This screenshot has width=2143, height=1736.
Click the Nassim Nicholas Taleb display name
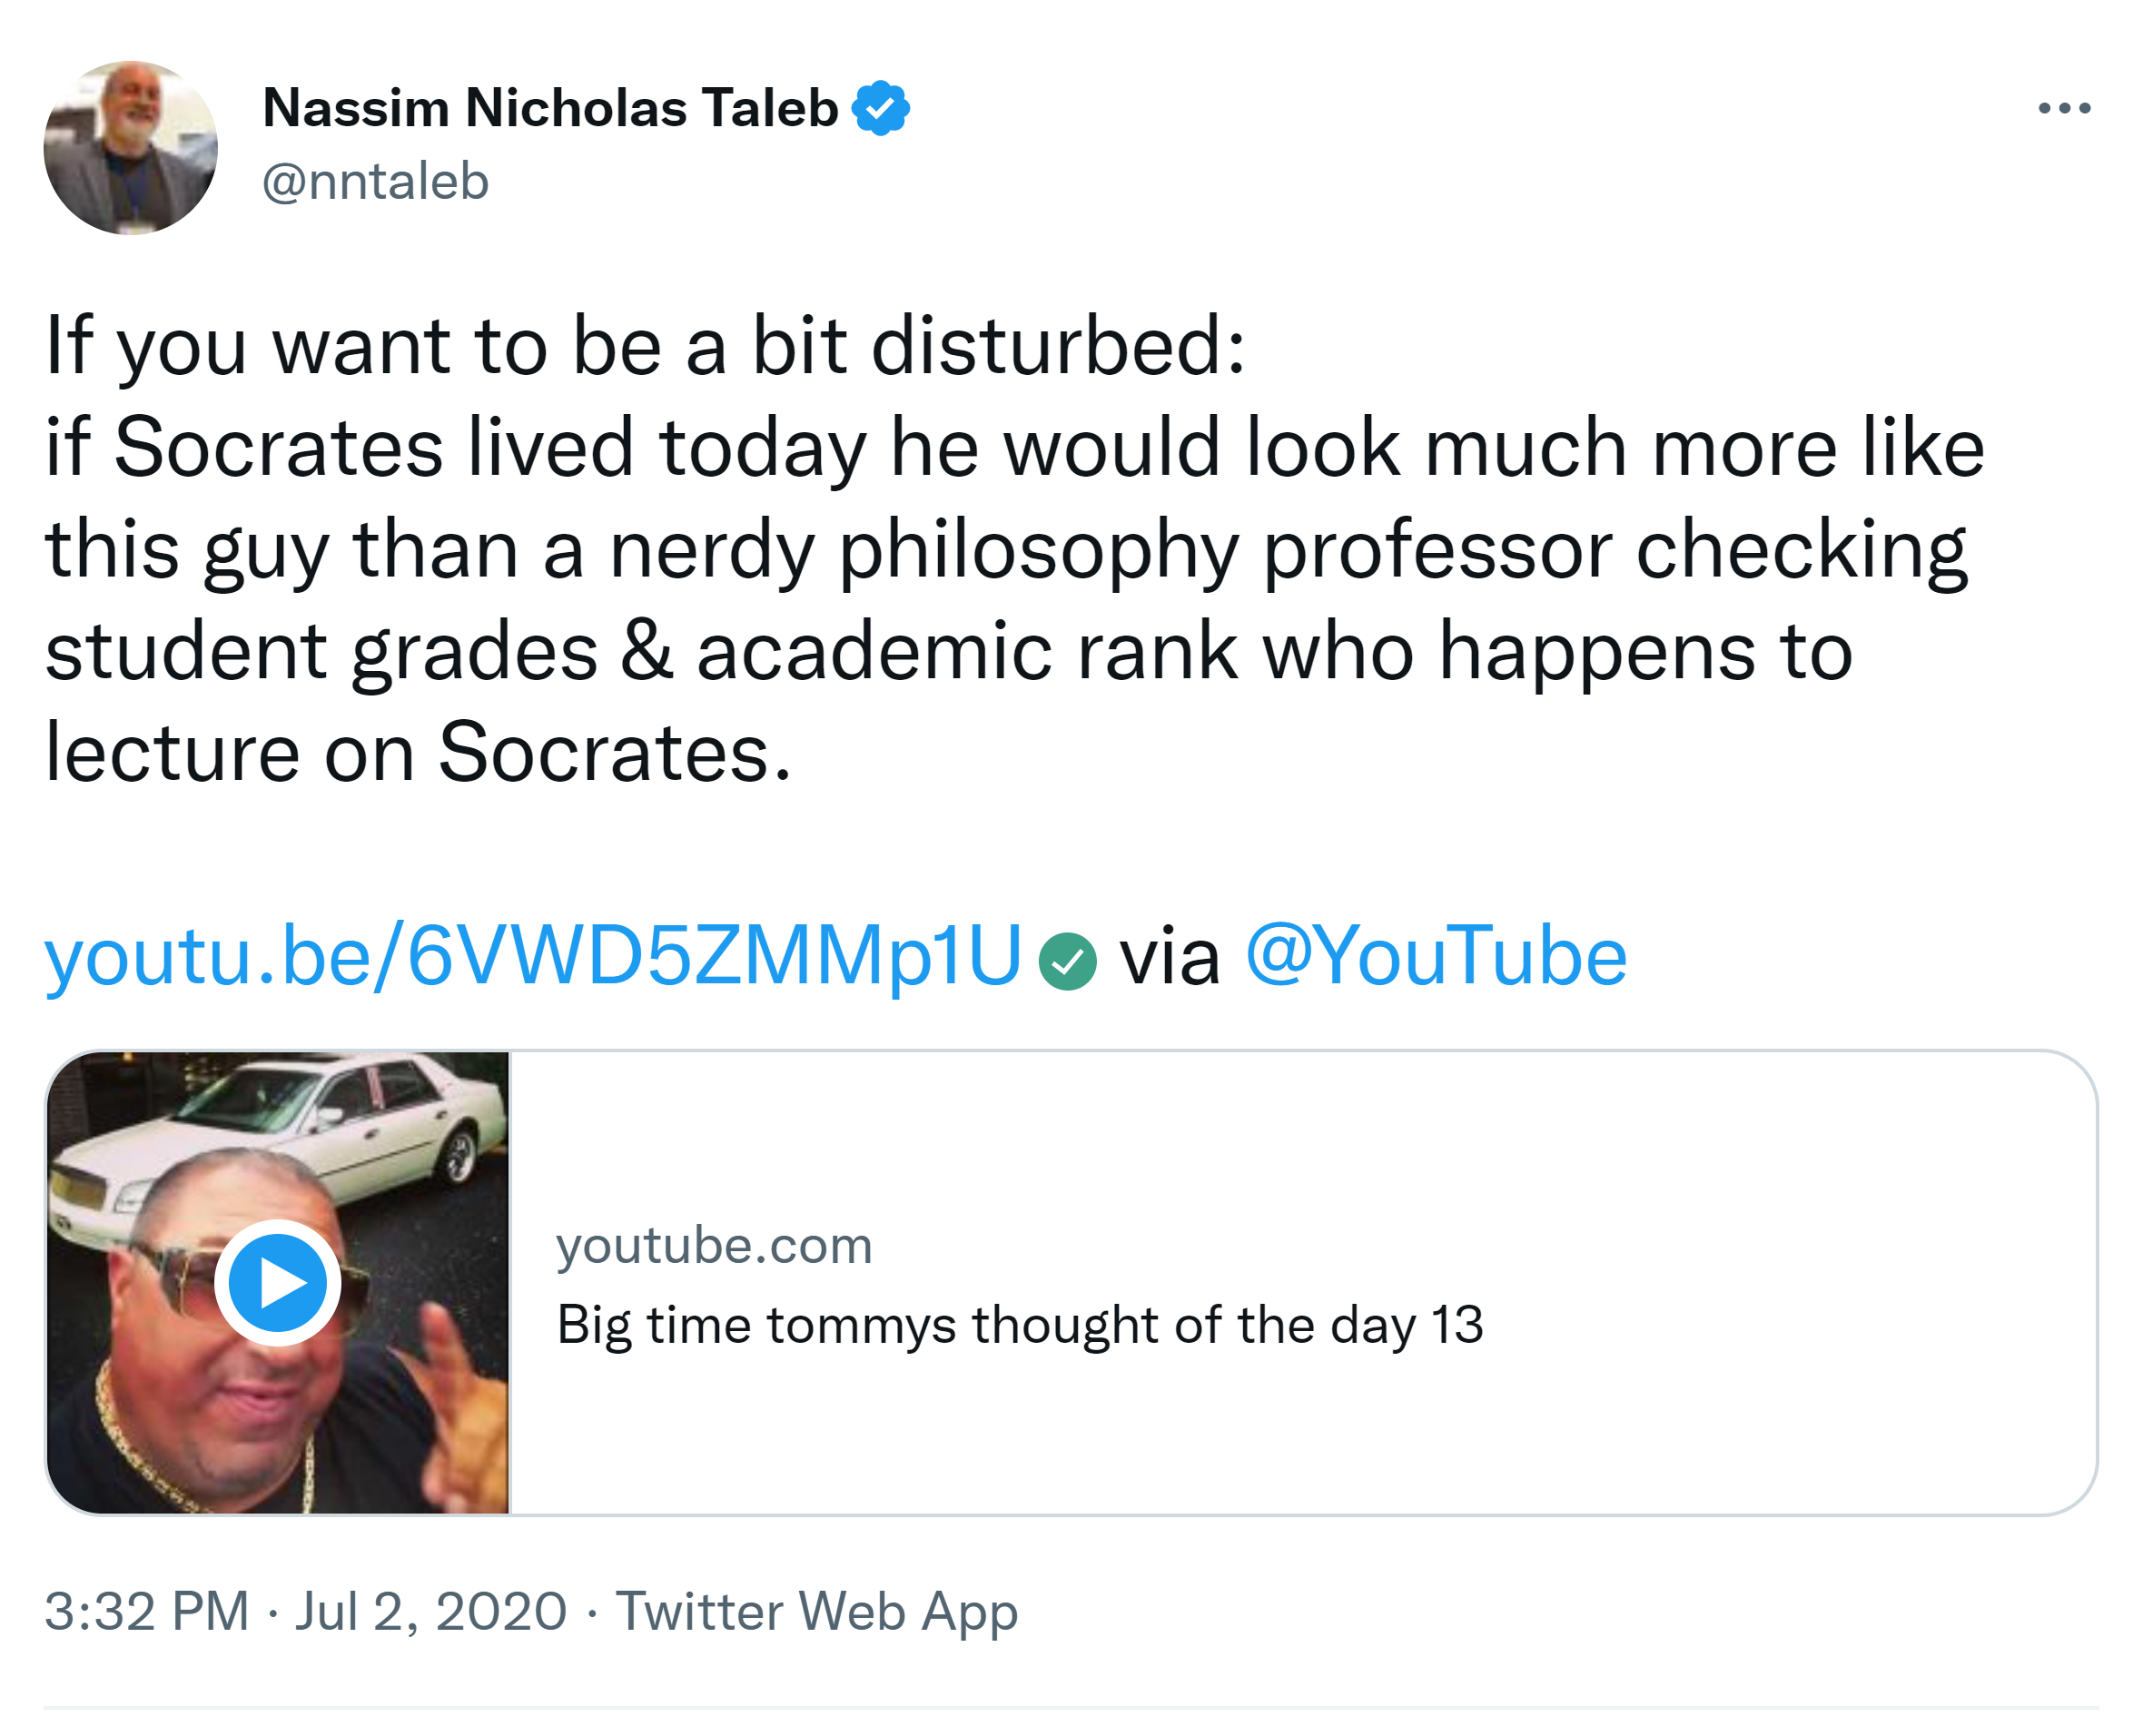click(x=550, y=108)
